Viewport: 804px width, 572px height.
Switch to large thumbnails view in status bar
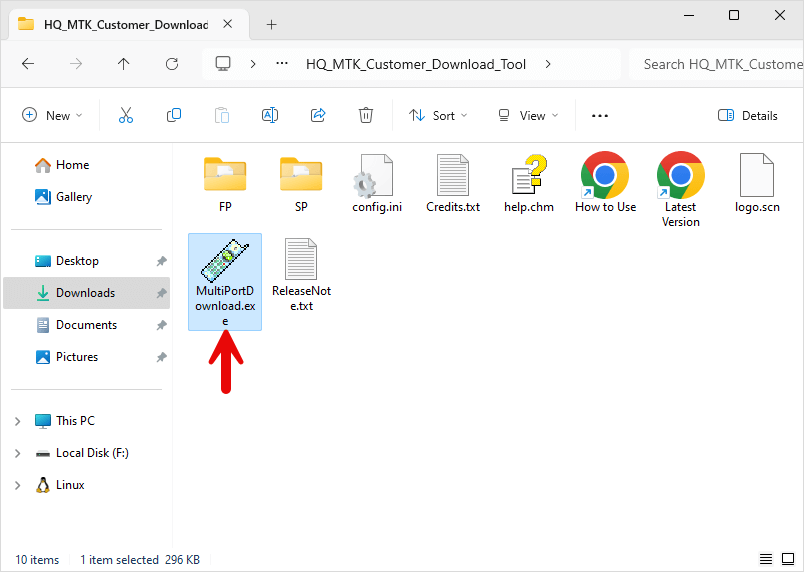pos(787,559)
